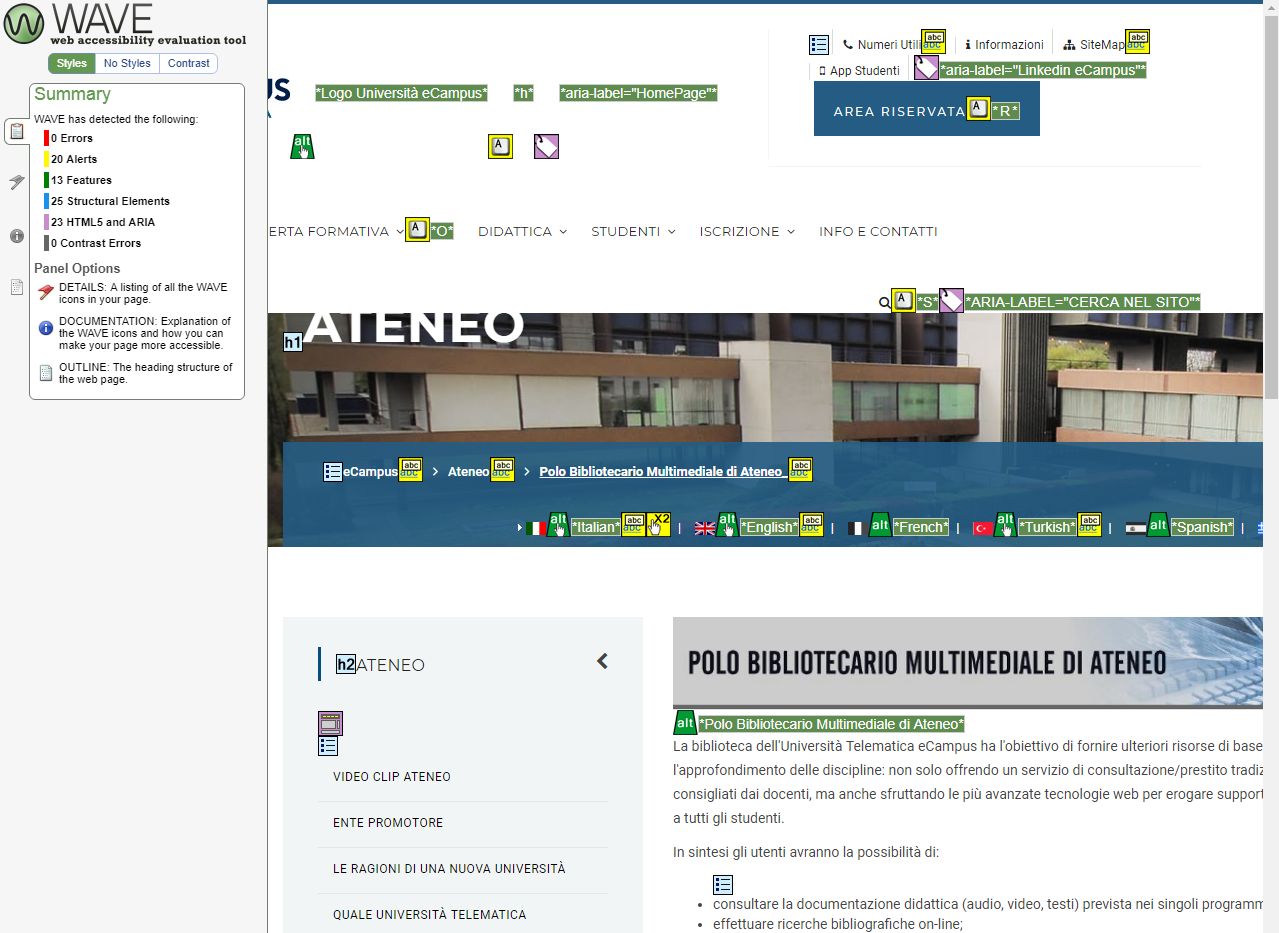Click the Polo Bibliotecario Multimediale banner image

tap(967, 662)
